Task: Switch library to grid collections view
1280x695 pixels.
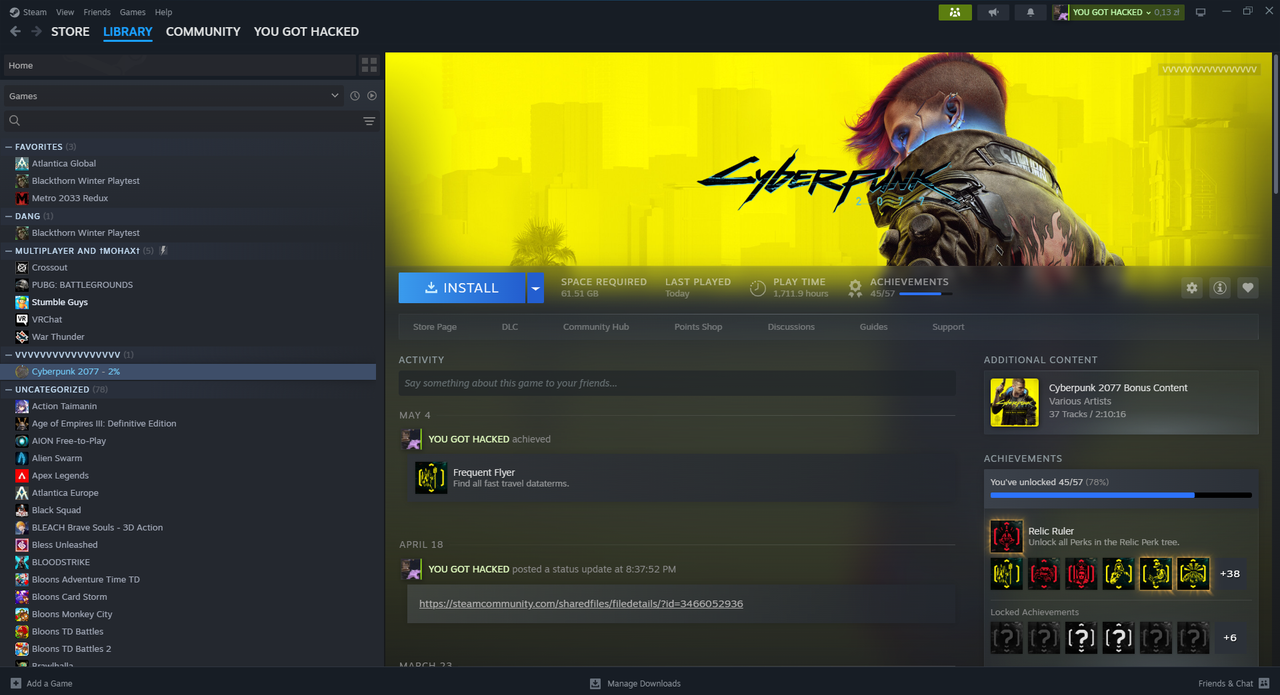Action: click(x=369, y=65)
